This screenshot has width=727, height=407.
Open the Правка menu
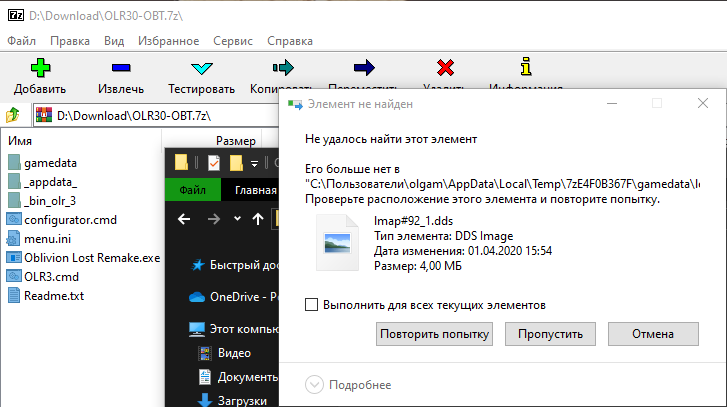70,41
